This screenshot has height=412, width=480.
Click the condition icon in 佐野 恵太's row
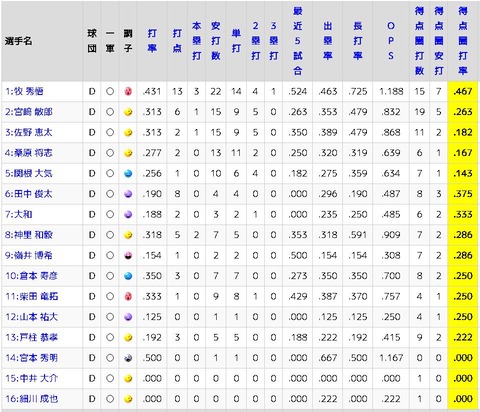(128, 133)
